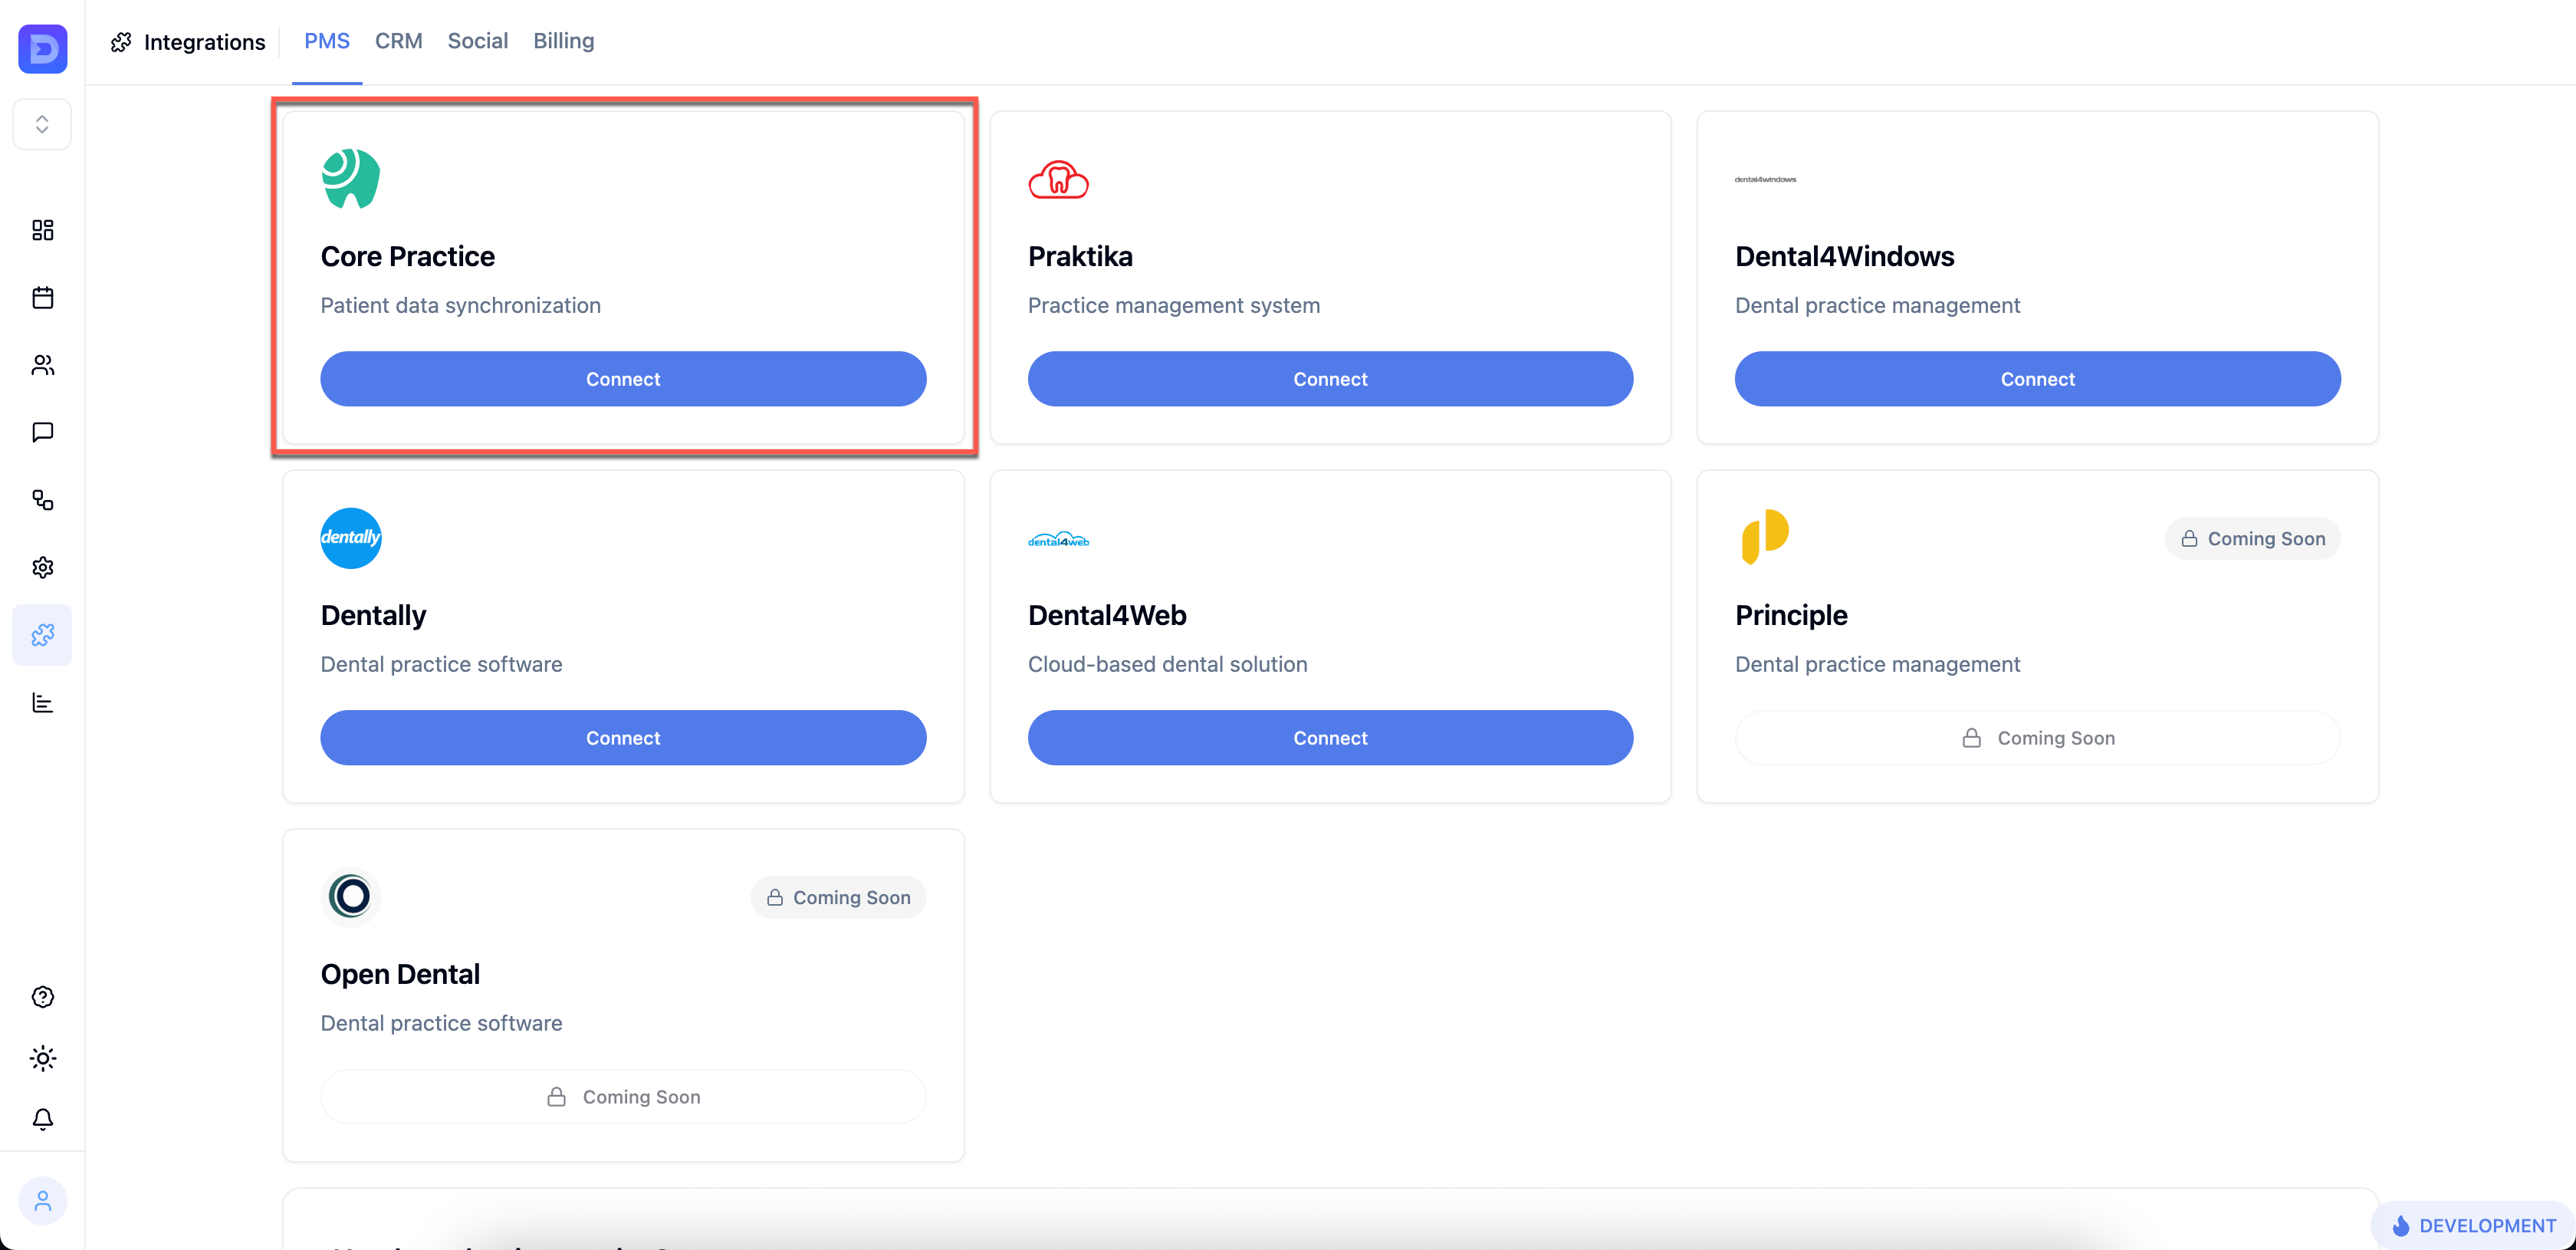
Task: Switch to the CRM tab
Action: pyautogui.click(x=398, y=41)
